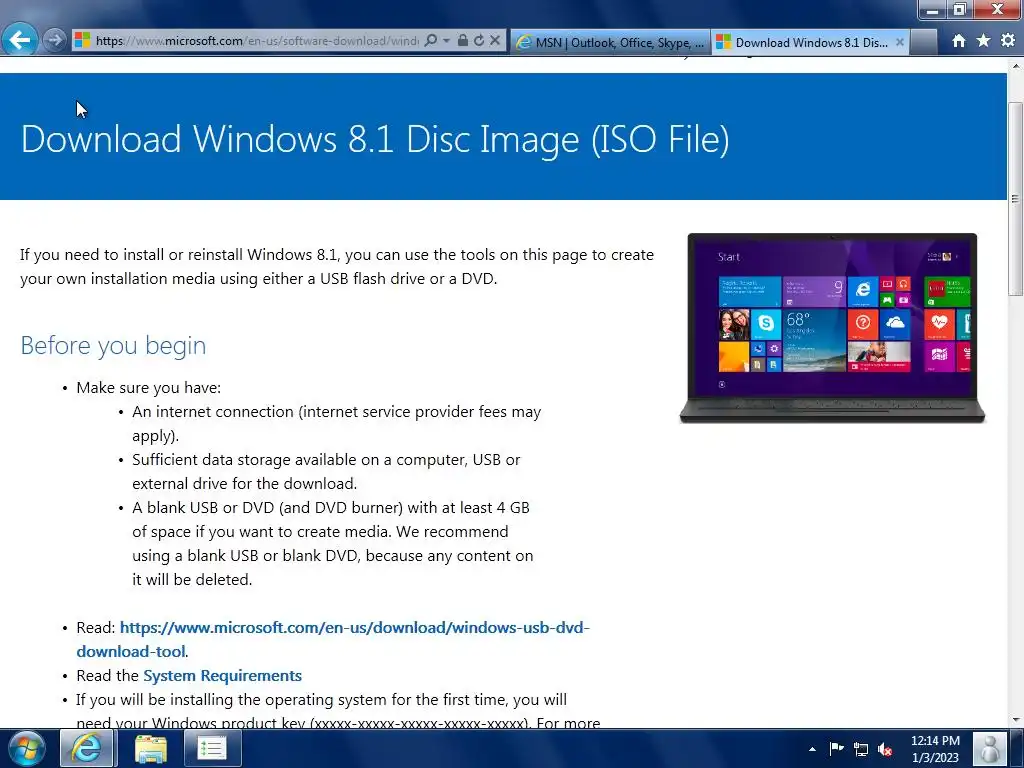Click the address bar URL field
The width and height of the screenshot is (1024, 768).
(257, 40)
